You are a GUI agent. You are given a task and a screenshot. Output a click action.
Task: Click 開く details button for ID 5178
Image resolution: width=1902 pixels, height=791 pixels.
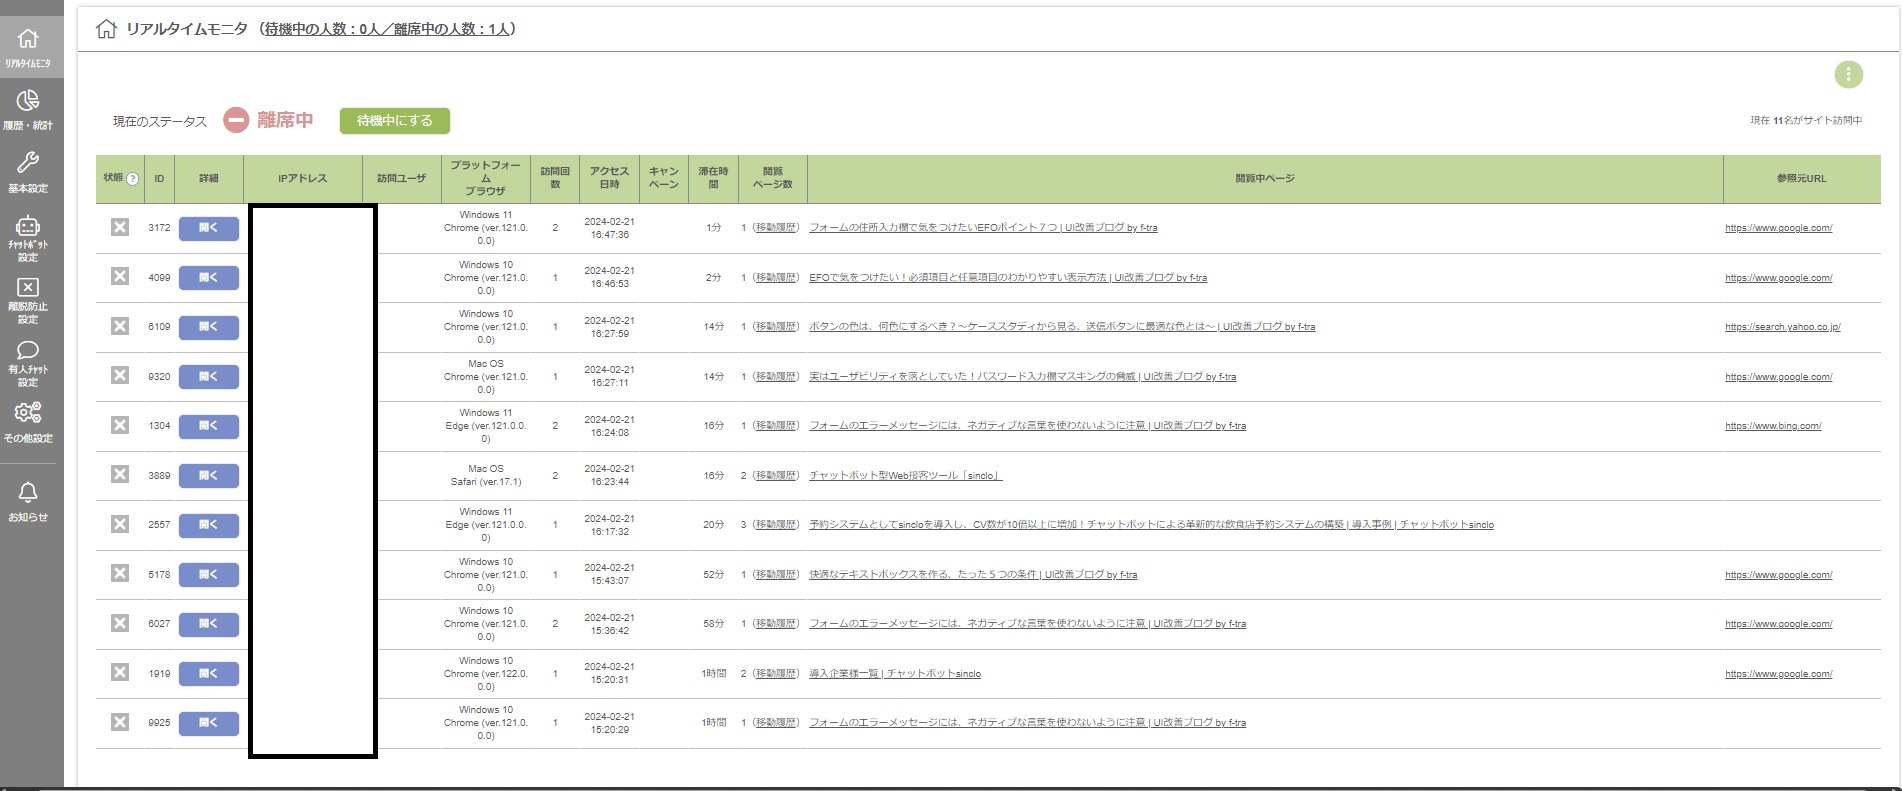[x=209, y=575]
